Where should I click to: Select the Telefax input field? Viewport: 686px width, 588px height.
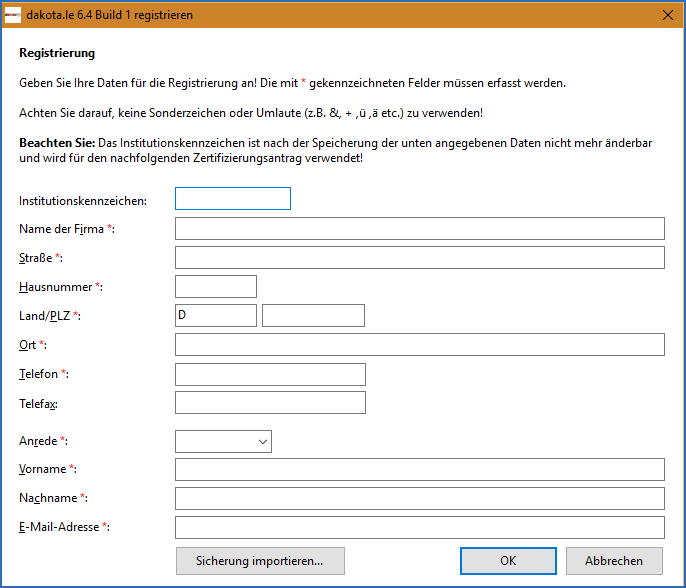[x=270, y=403]
